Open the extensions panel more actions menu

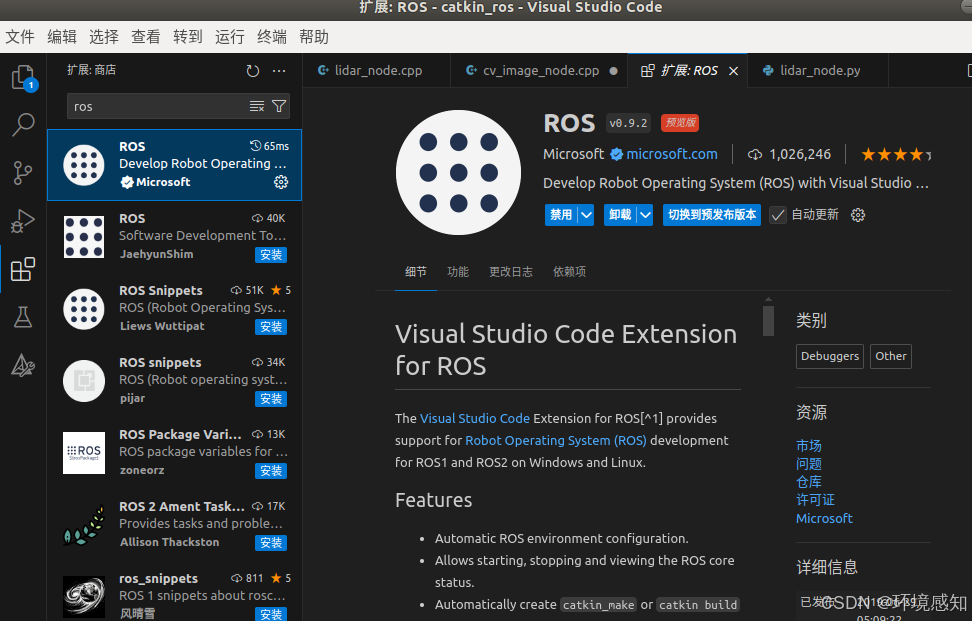(279, 71)
